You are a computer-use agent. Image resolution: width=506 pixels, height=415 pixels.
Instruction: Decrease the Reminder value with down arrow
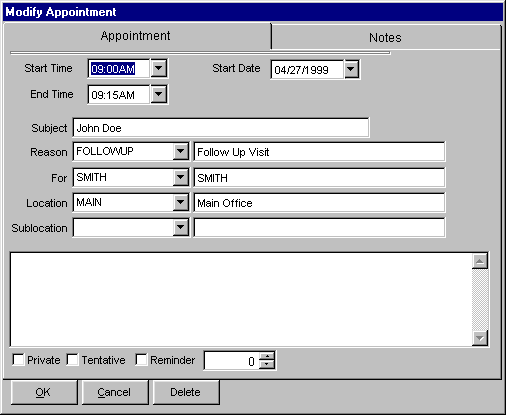(x=267, y=365)
